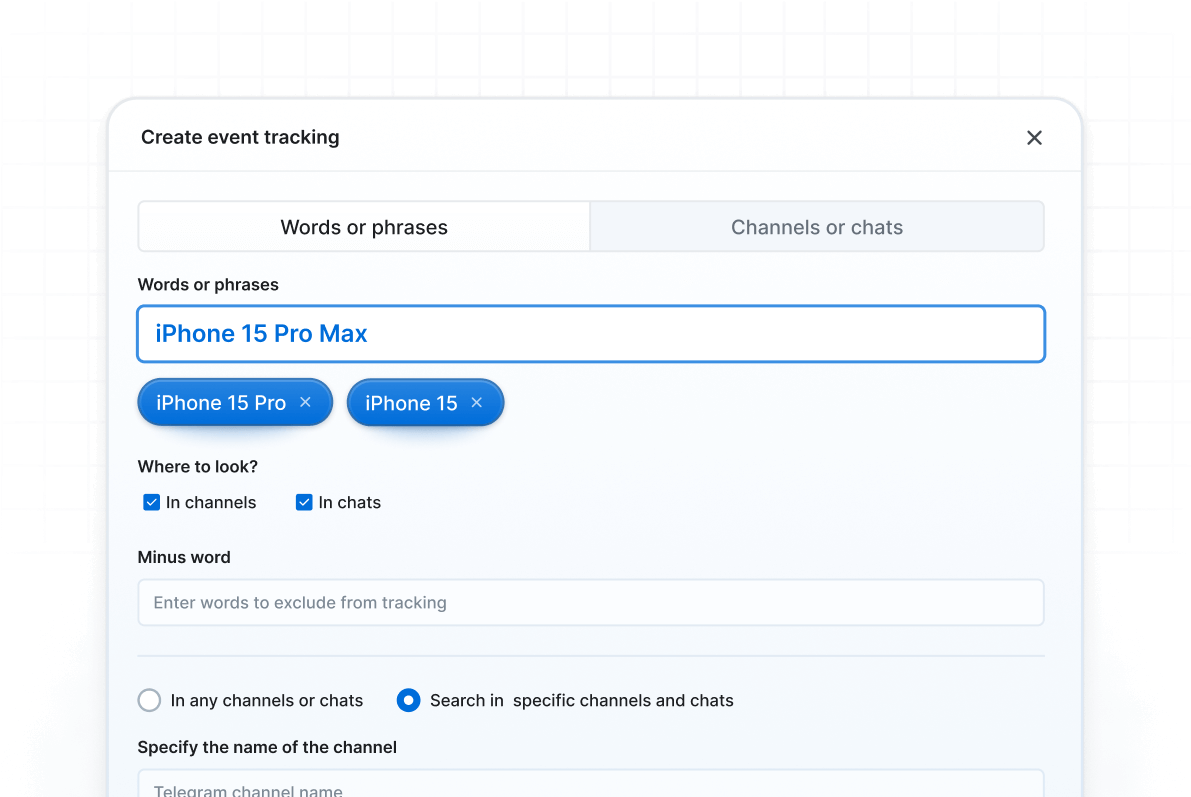Viewport: 1191px width, 797px height.
Task: Select Search in specific channels and chats
Action: 408,700
